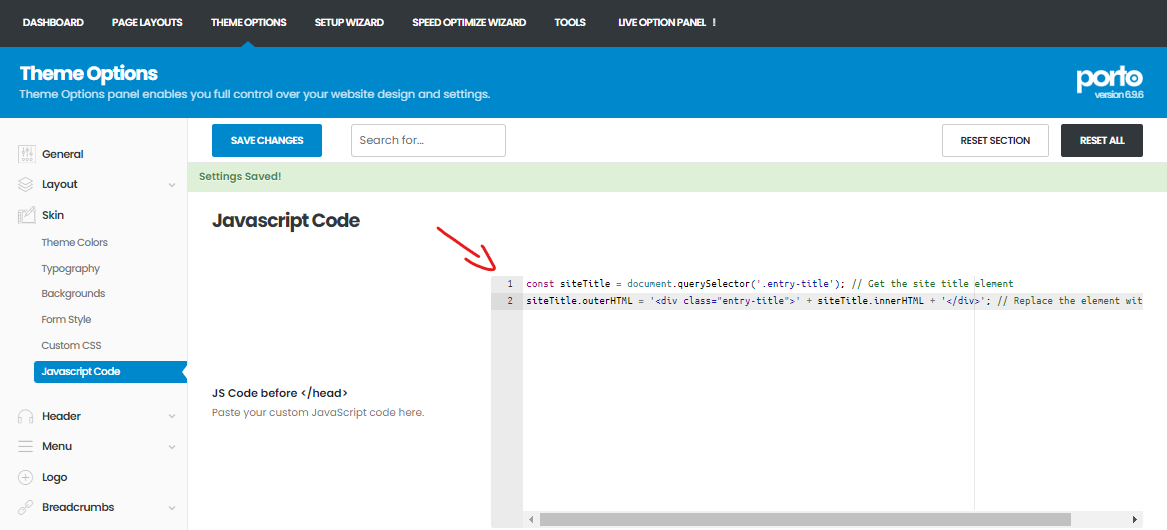Open Custom CSS under Skin
The image size is (1167, 530).
71,345
